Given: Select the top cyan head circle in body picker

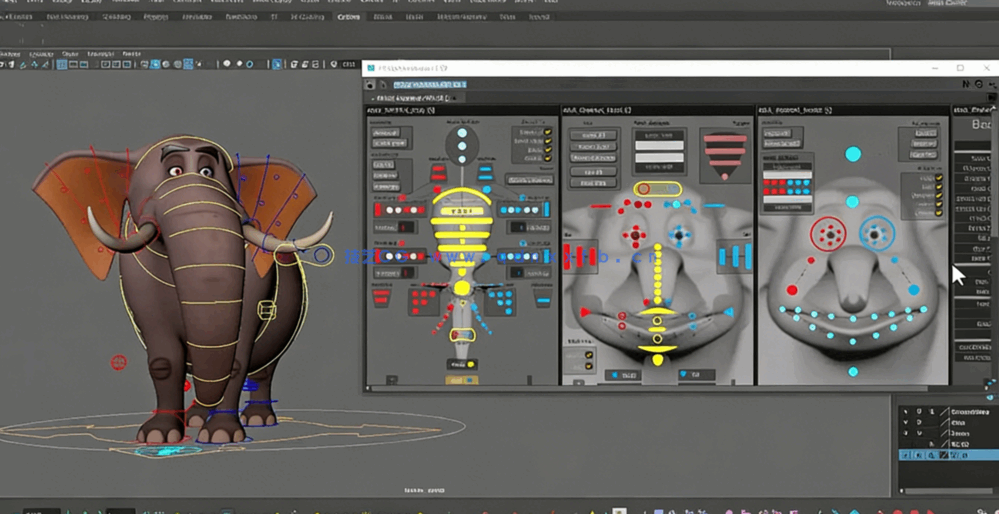Looking at the screenshot, I should (x=462, y=132).
